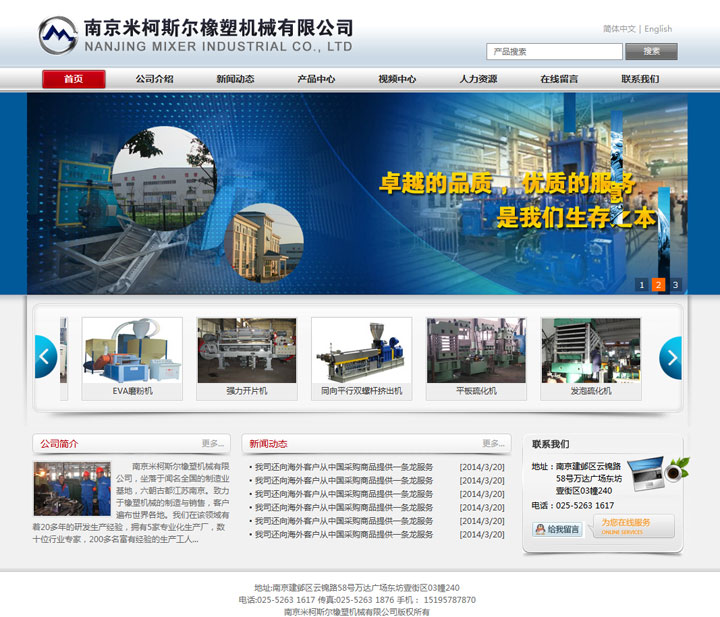Switch to banner slide 2
The height and width of the screenshot is (617, 720).
click(x=658, y=285)
